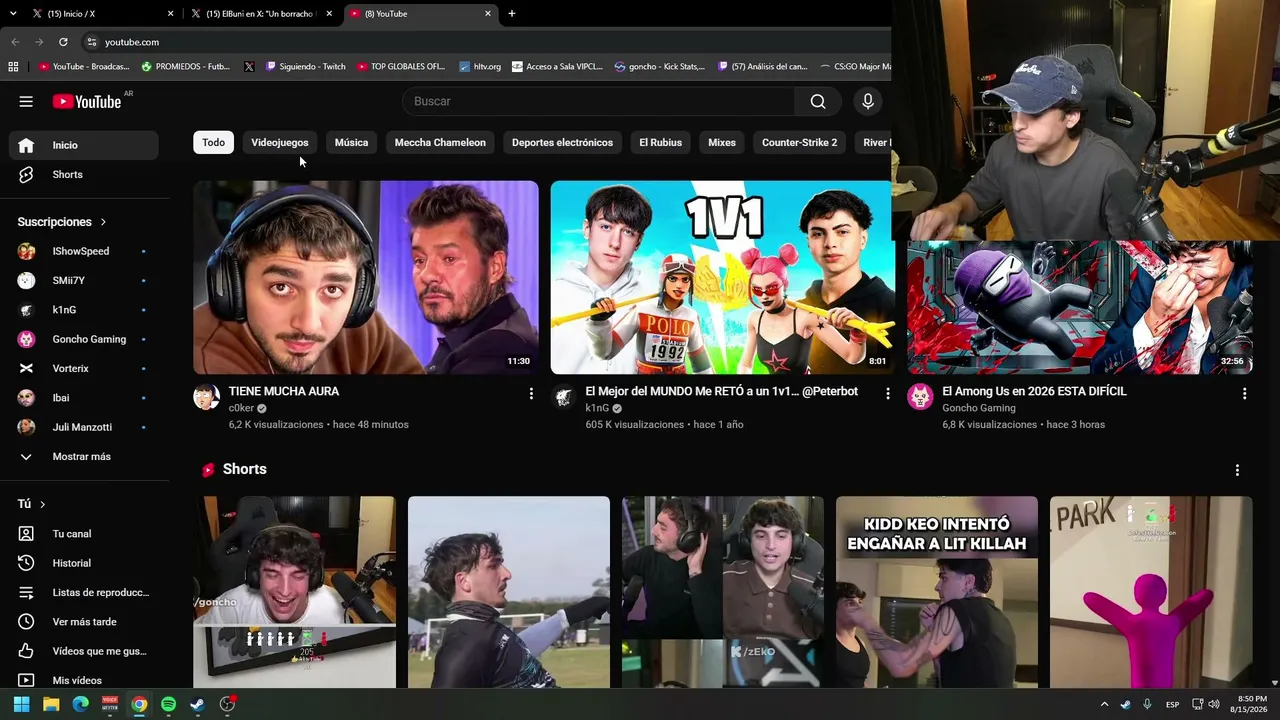Open Mis vídeos in the sidebar

(84, 680)
